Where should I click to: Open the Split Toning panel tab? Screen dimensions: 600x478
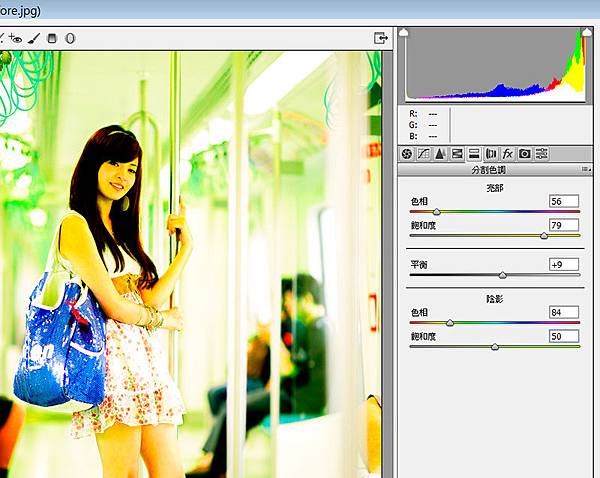pyautogui.click(x=474, y=154)
